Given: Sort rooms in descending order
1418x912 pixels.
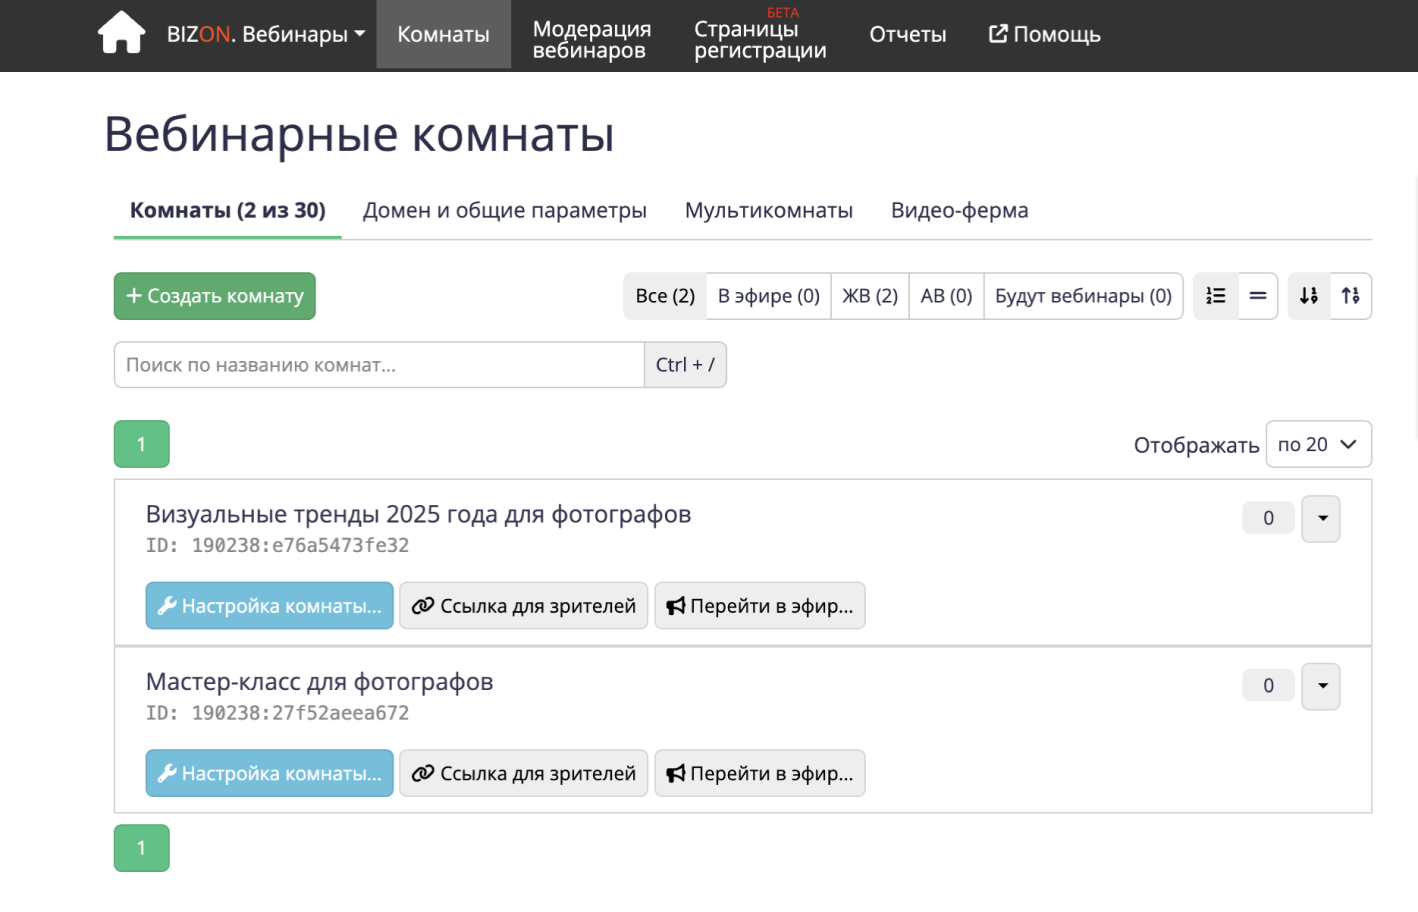Looking at the screenshot, I should tap(1309, 296).
